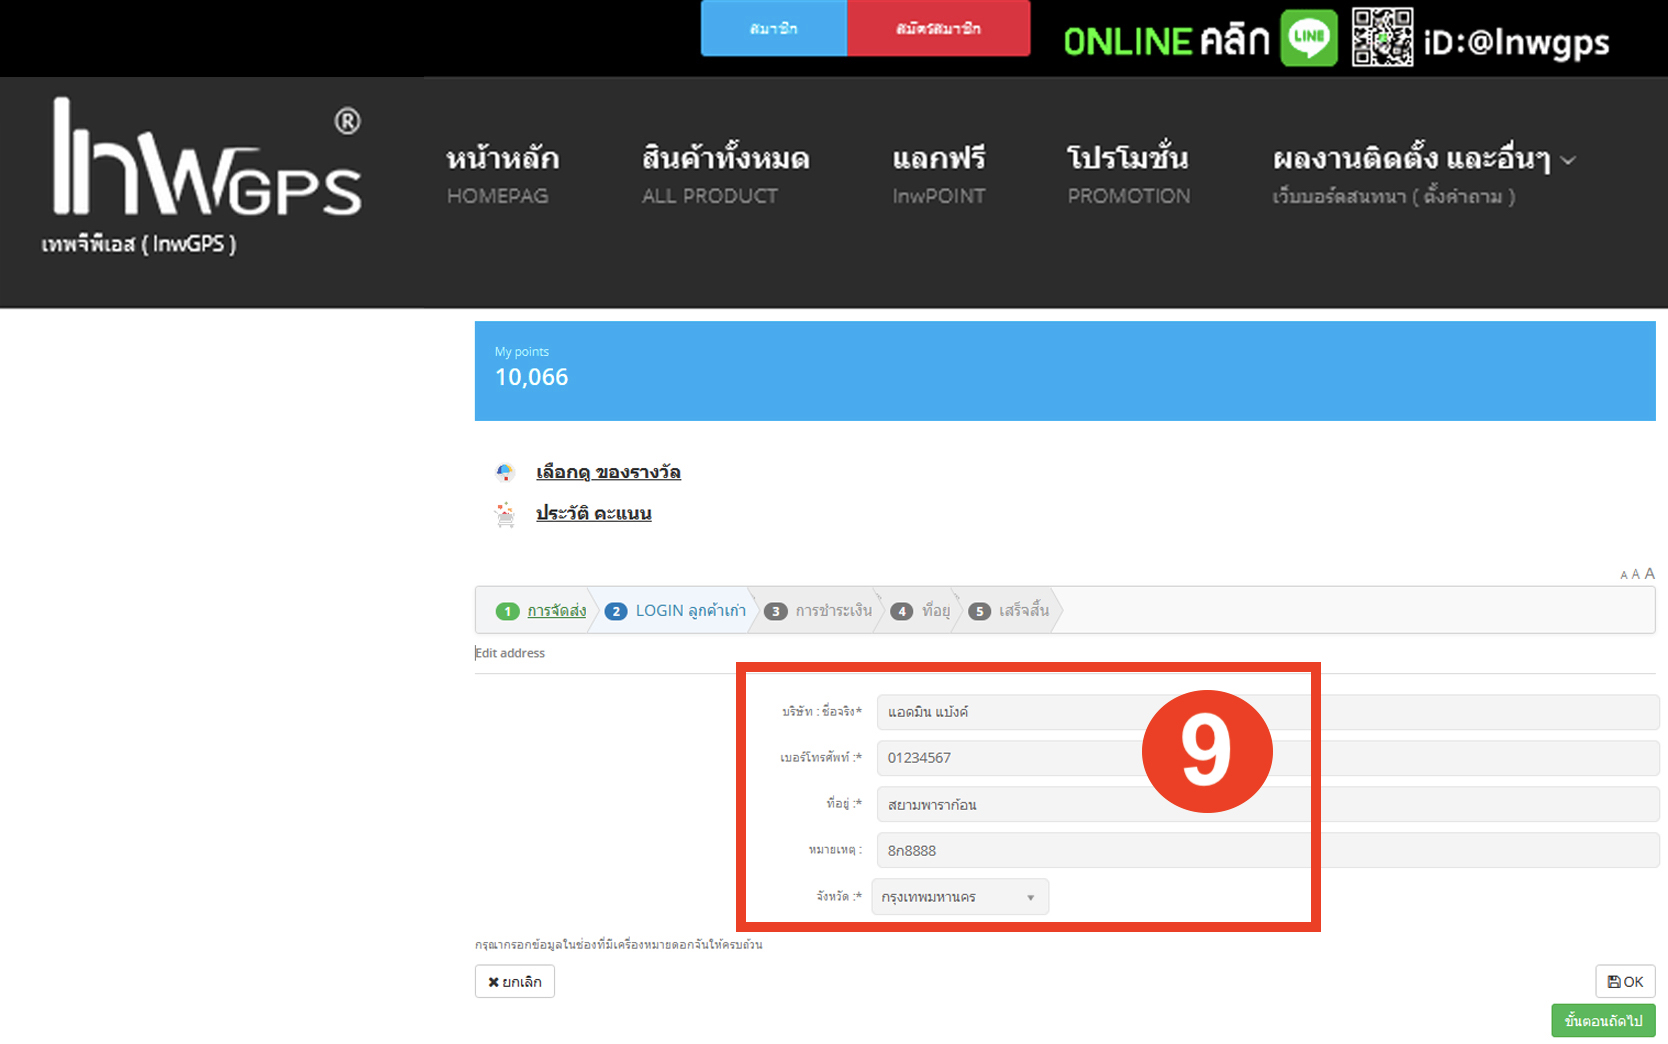Click the points history icon
This screenshot has height=1044, width=1668.
[505, 514]
